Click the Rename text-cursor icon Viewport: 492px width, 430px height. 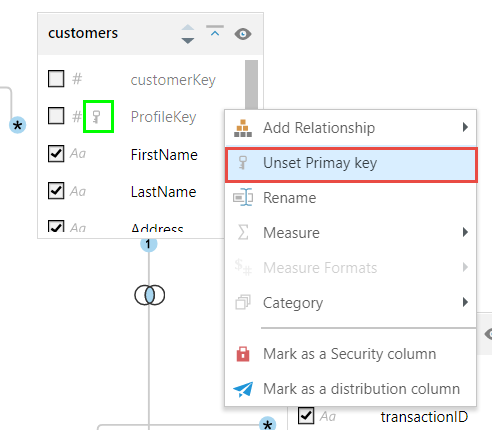point(243,198)
